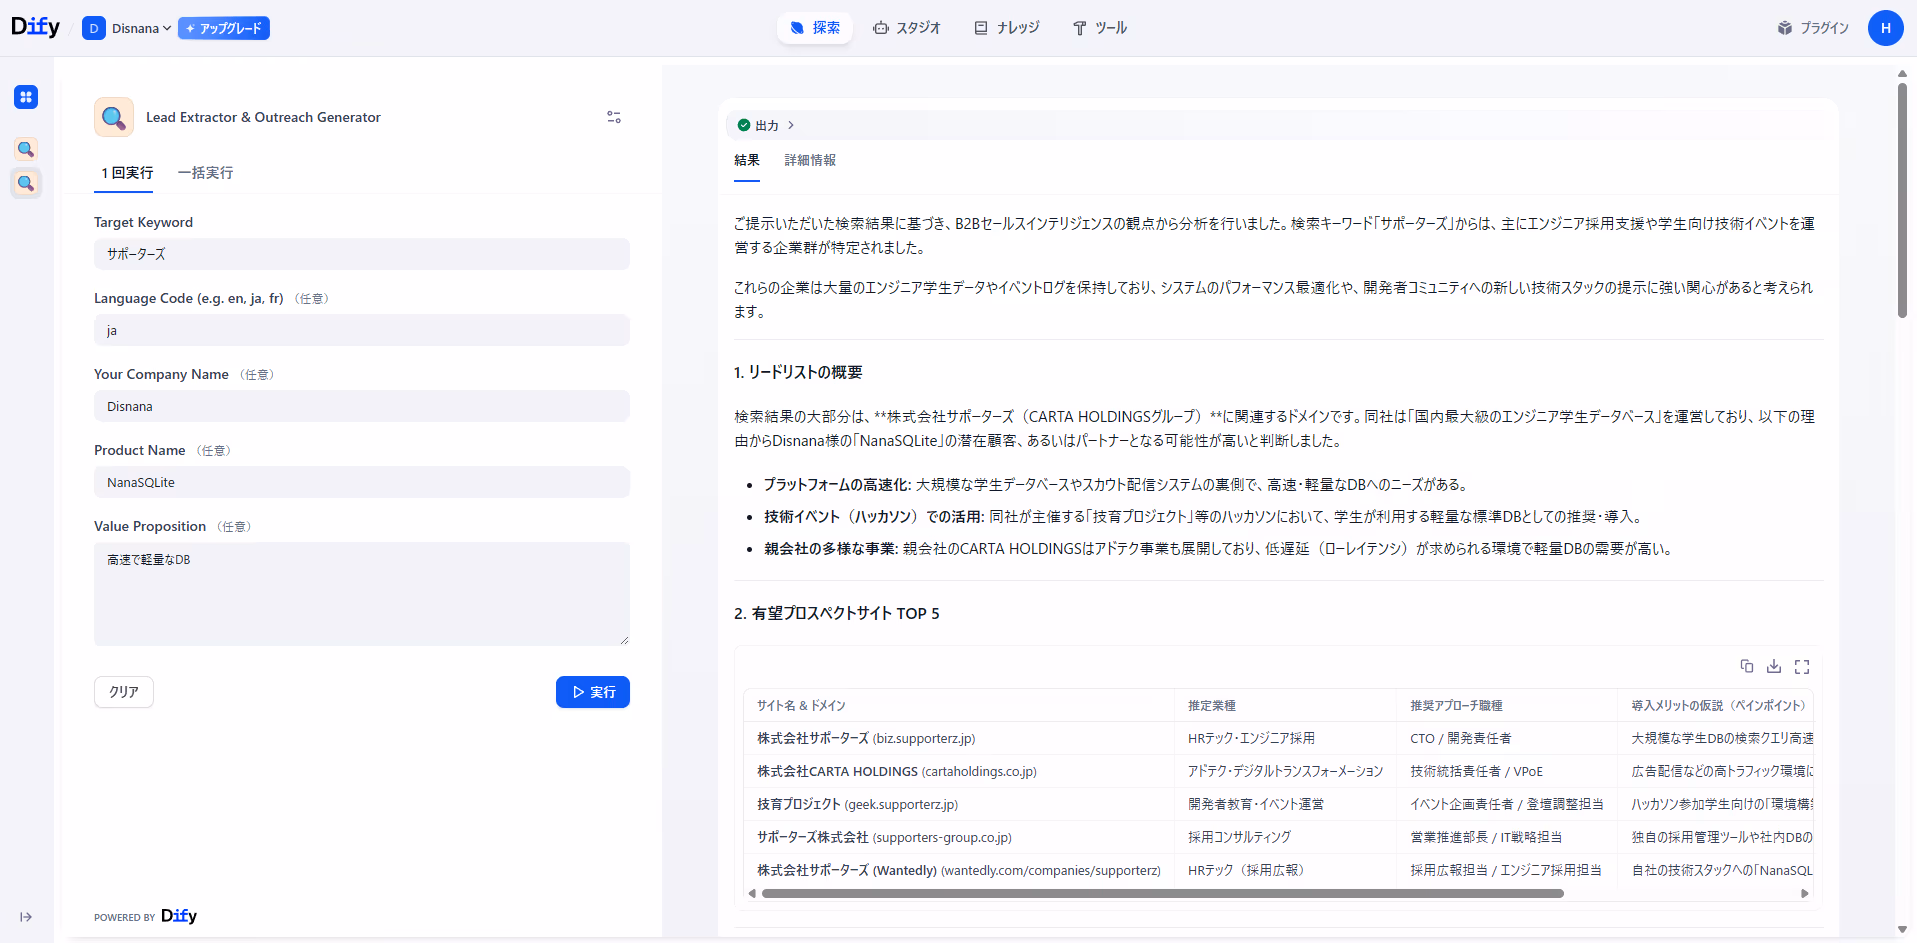Click the table scroll right arrow

pos(1805,894)
